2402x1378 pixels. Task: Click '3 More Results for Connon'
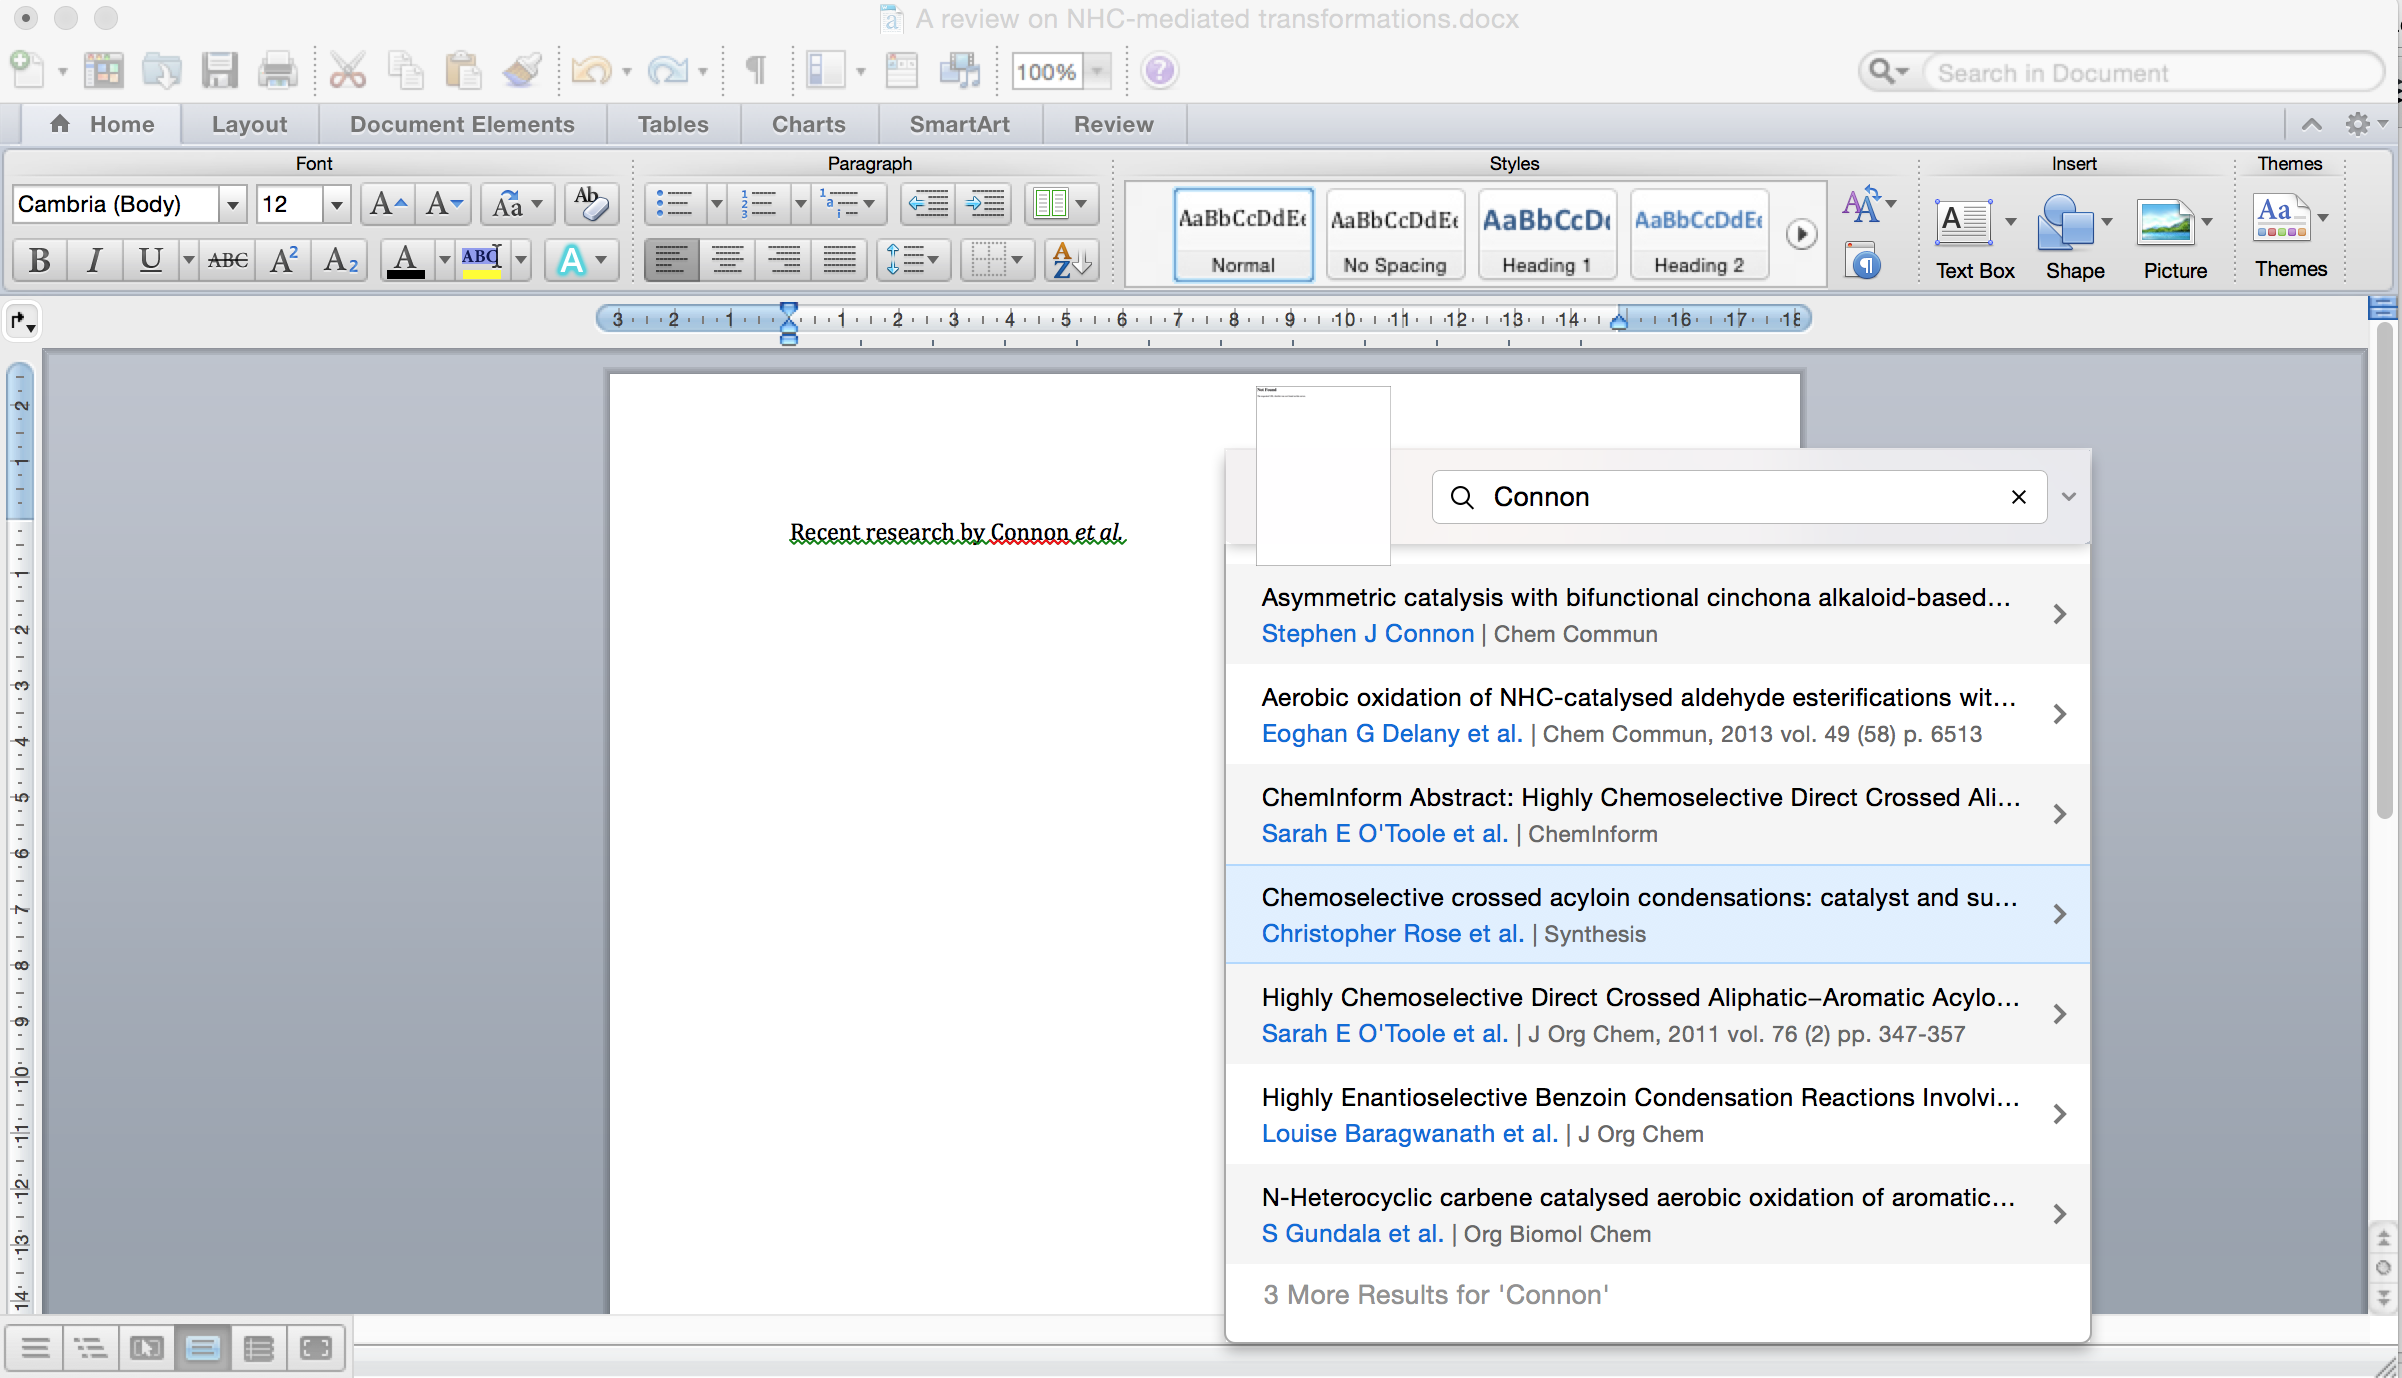coord(1435,1295)
